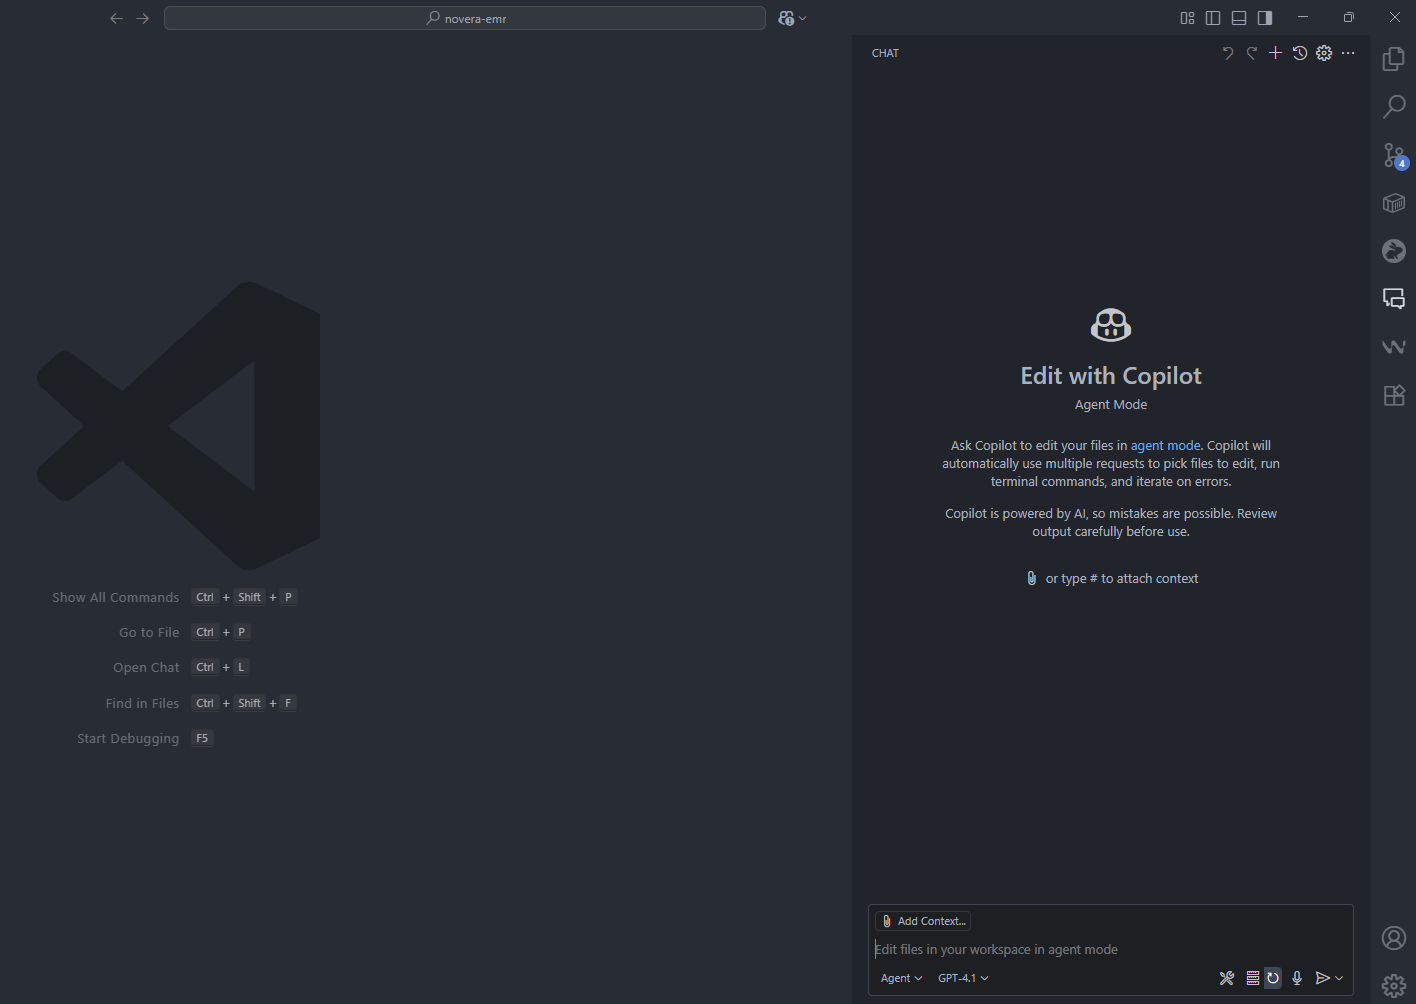Open Customize Layout in the title bar
Viewport: 1416px width, 1004px height.
coord(1187,18)
